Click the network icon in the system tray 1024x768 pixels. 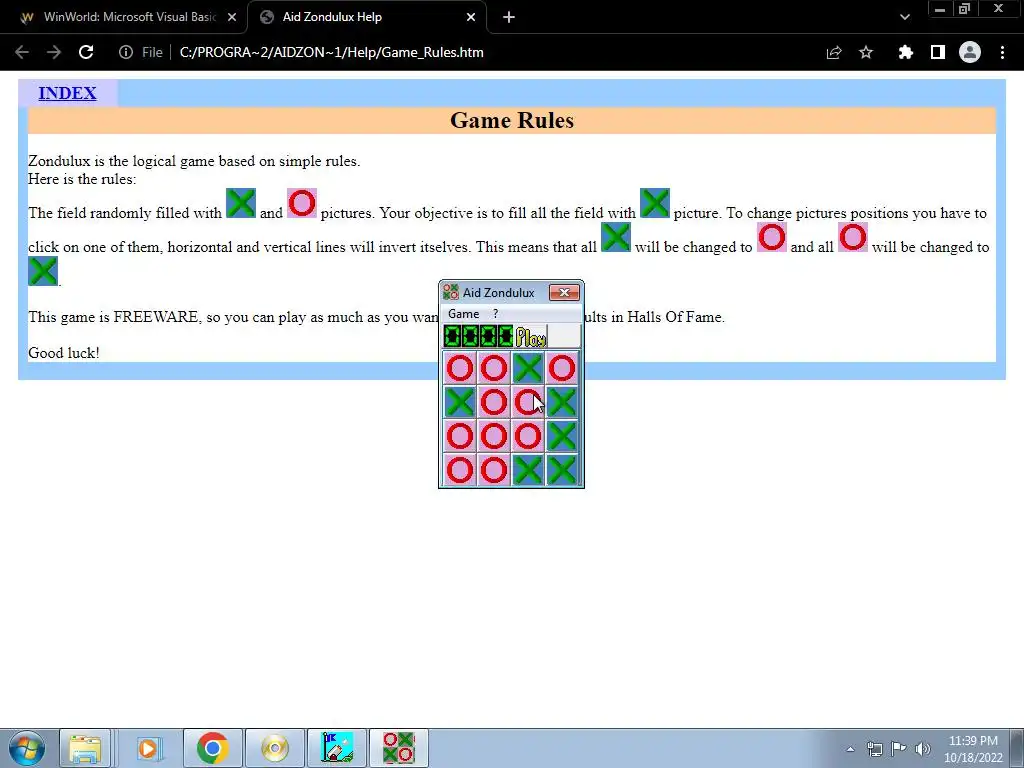point(874,749)
